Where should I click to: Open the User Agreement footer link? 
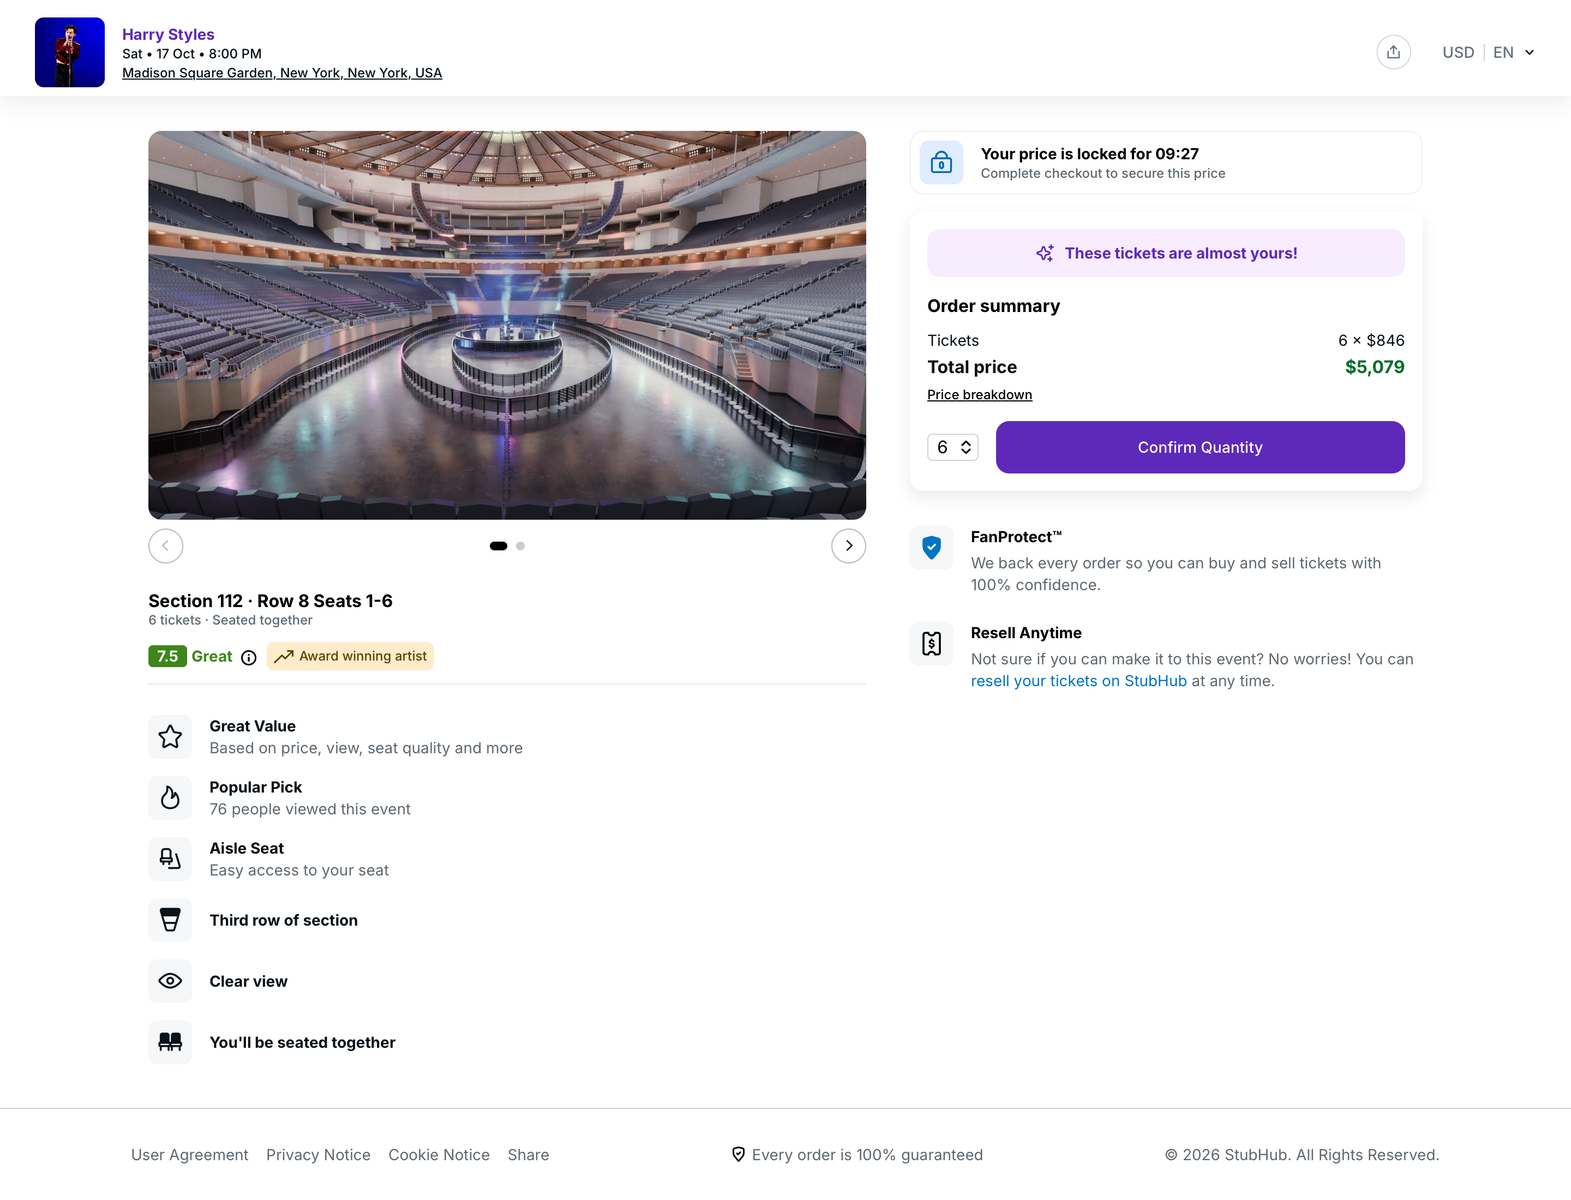[190, 1155]
